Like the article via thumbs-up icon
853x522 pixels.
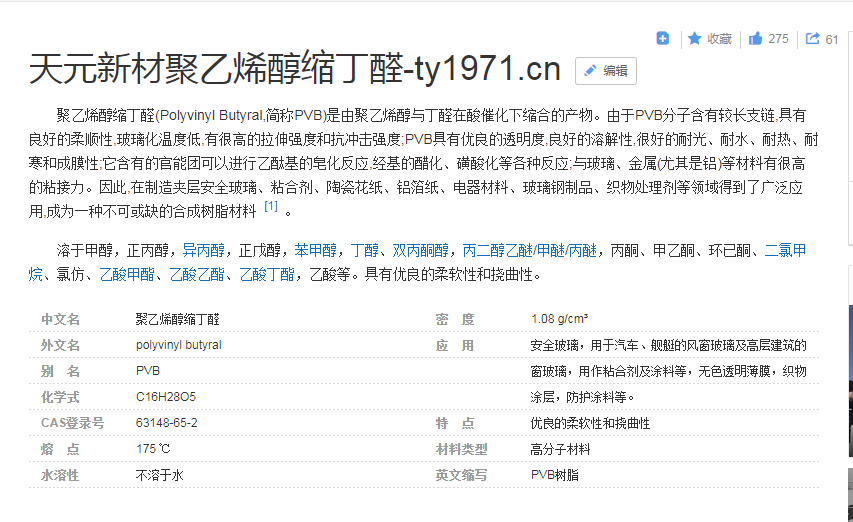pyautogui.click(x=756, y=39)
